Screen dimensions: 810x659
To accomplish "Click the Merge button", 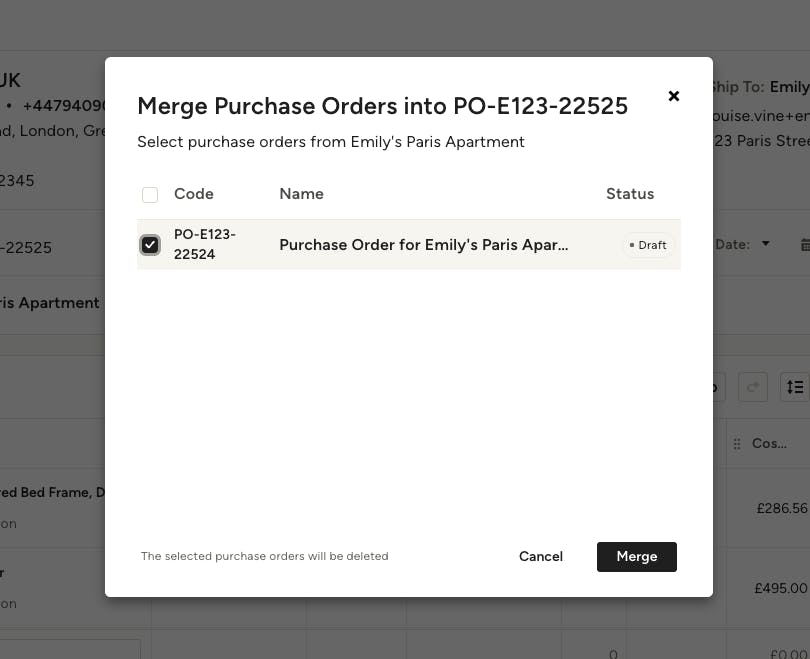I will tap(637, 557).
